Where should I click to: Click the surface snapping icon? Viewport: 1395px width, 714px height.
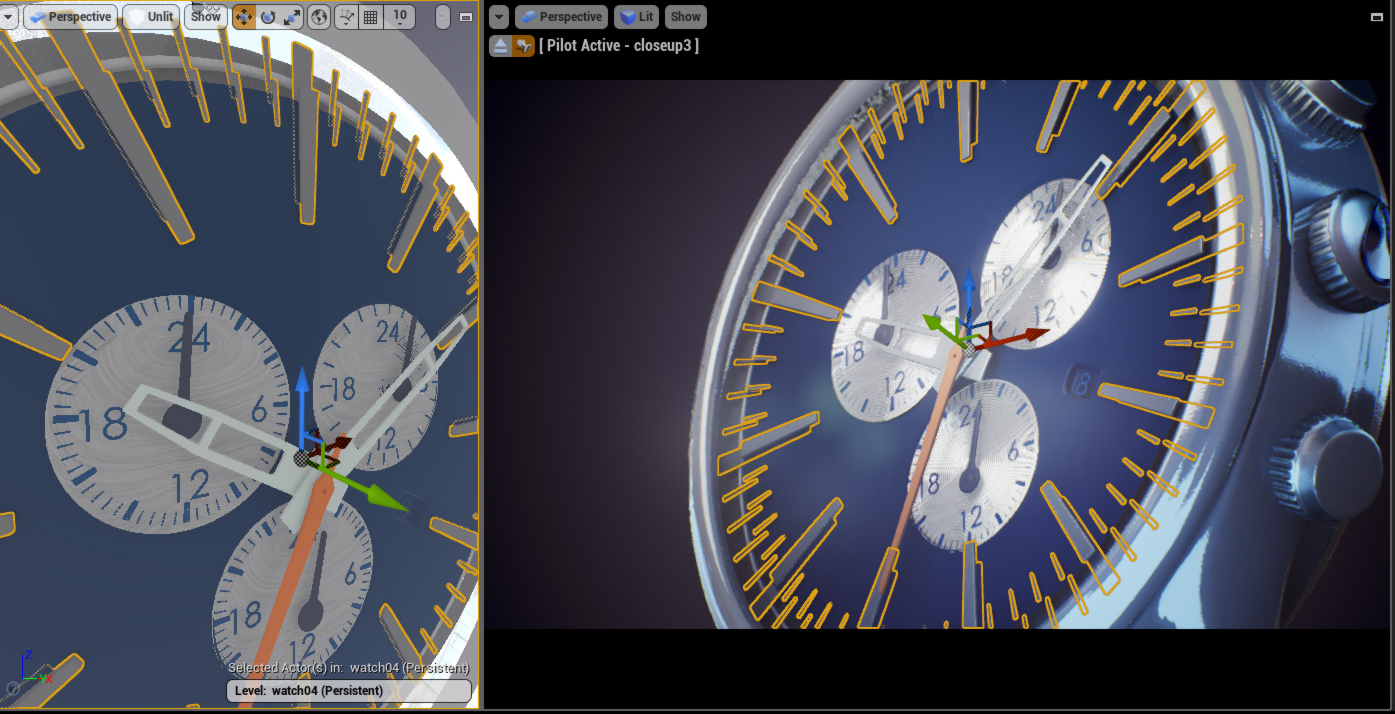pos(347,17)
